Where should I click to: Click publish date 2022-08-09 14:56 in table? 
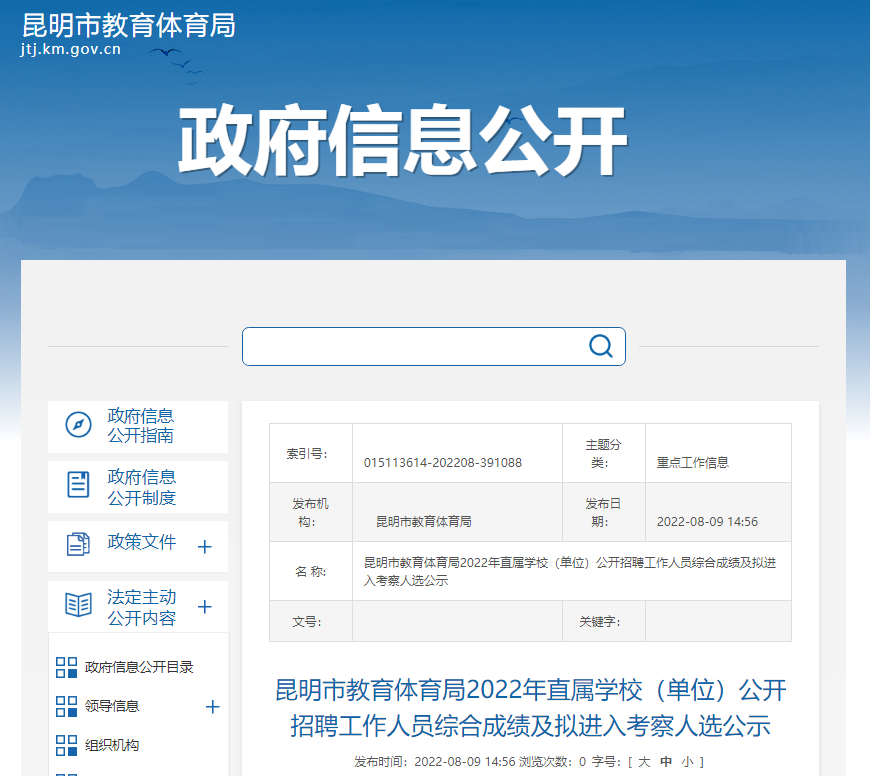tap(707, 521)
